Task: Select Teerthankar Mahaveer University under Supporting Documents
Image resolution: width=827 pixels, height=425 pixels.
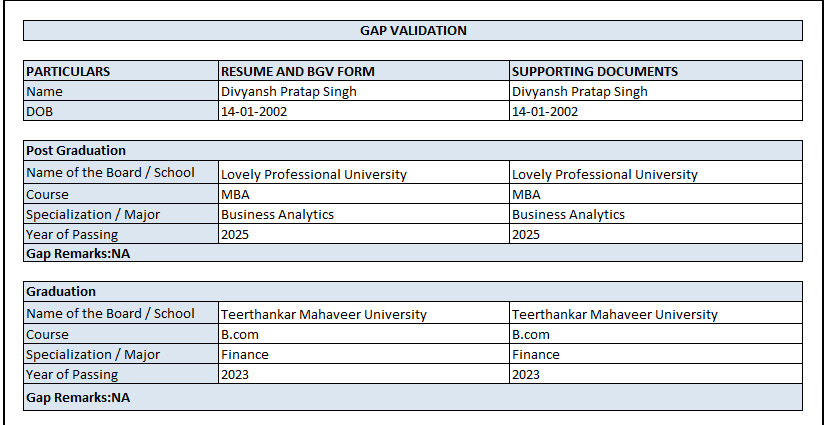Action: (x=614, y=314)
